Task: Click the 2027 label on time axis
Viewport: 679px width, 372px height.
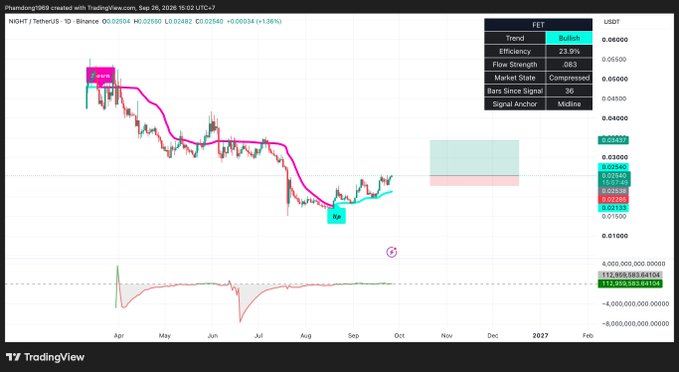Action: [x=540, y=336]
